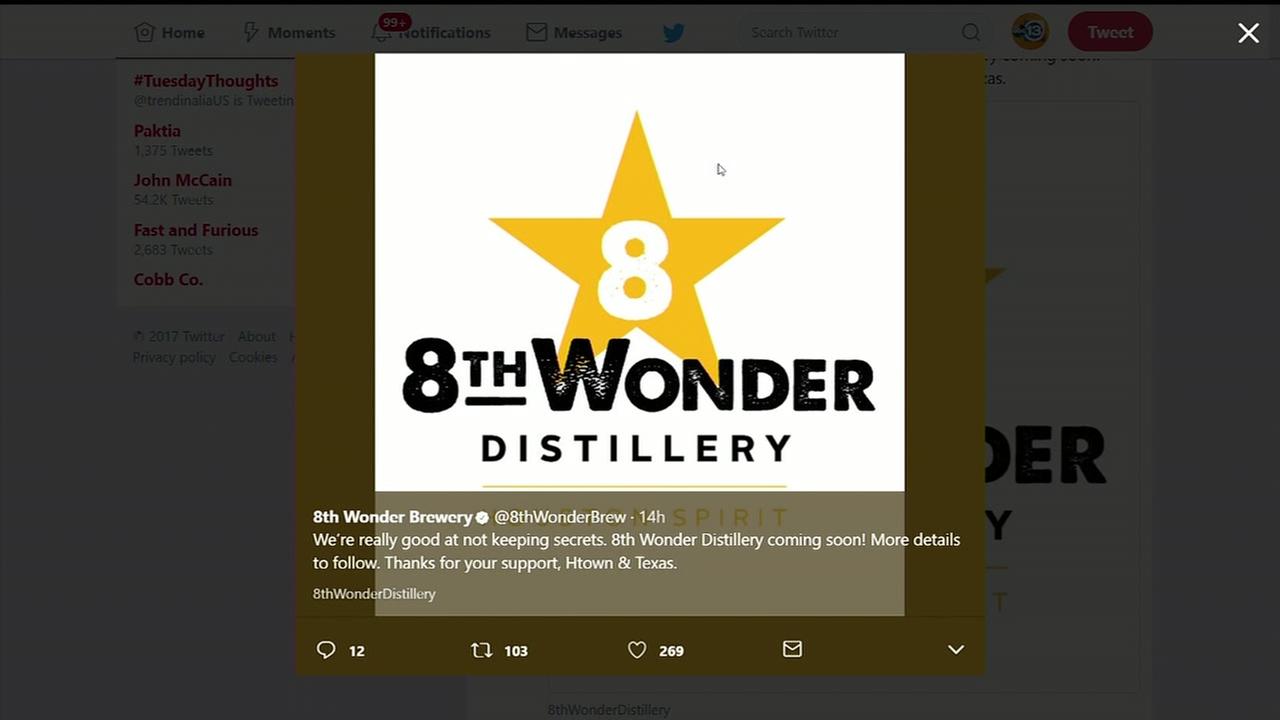The height and width of the screenshot is (720, 1280).
Task: Open the notifications bell icon
Action: (380, 32)
